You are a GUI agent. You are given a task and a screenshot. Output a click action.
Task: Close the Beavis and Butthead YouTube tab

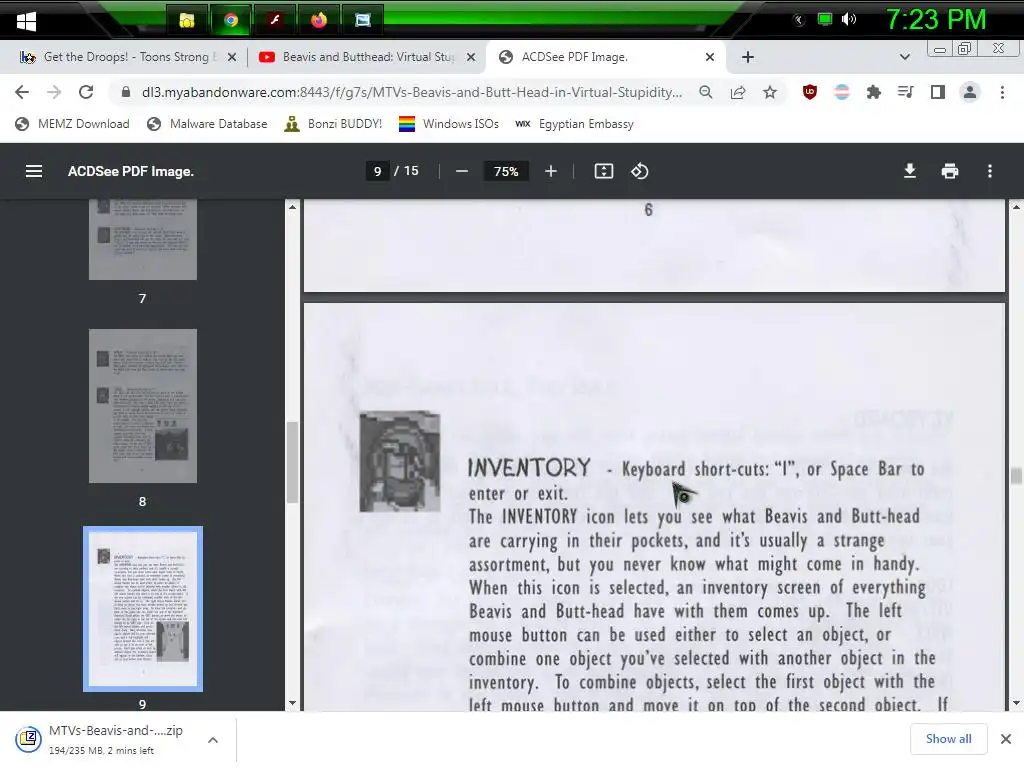coord(471,57)
